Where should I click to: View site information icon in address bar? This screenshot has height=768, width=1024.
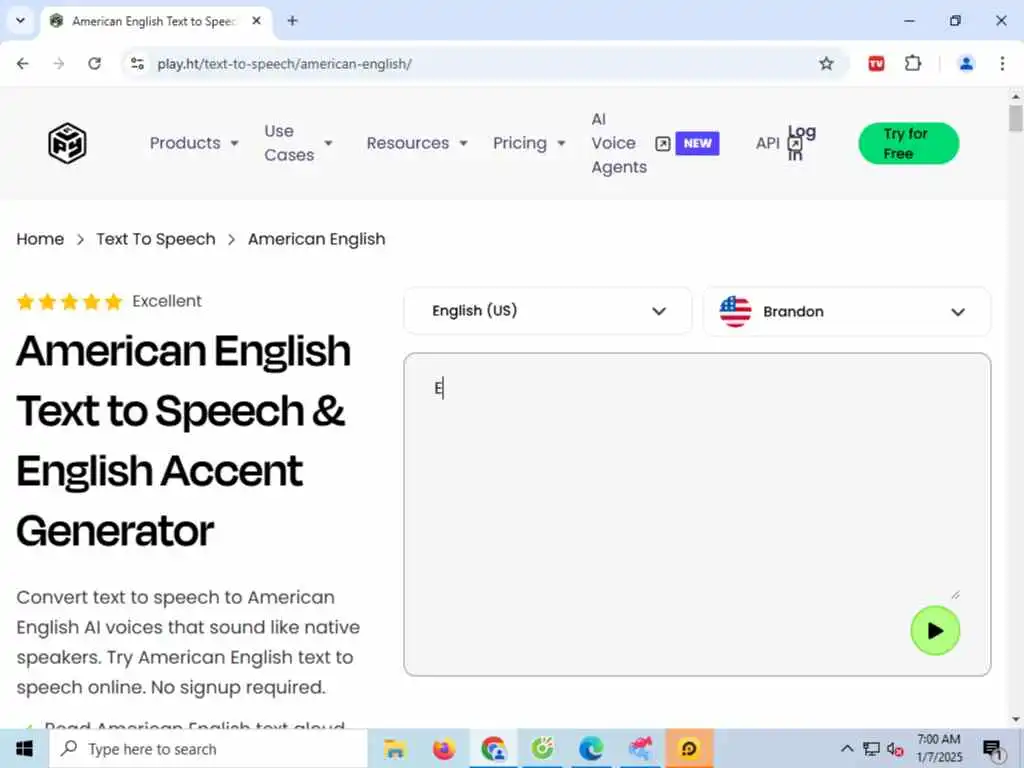(137, 63)
